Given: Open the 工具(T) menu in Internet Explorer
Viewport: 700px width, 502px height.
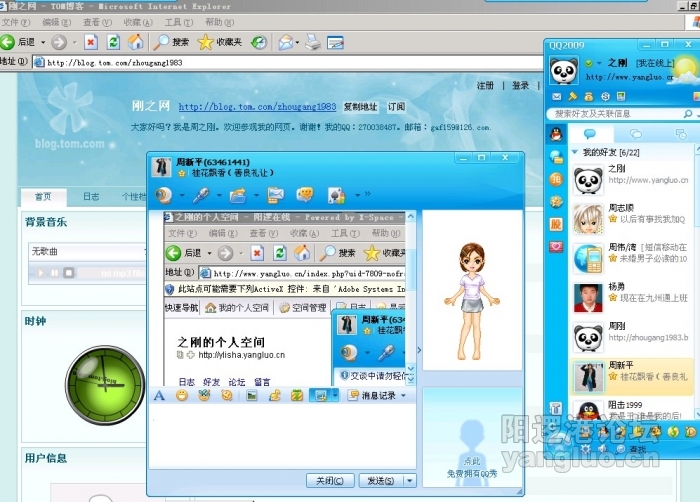Looking at the screenshot, I should point(179,22).
